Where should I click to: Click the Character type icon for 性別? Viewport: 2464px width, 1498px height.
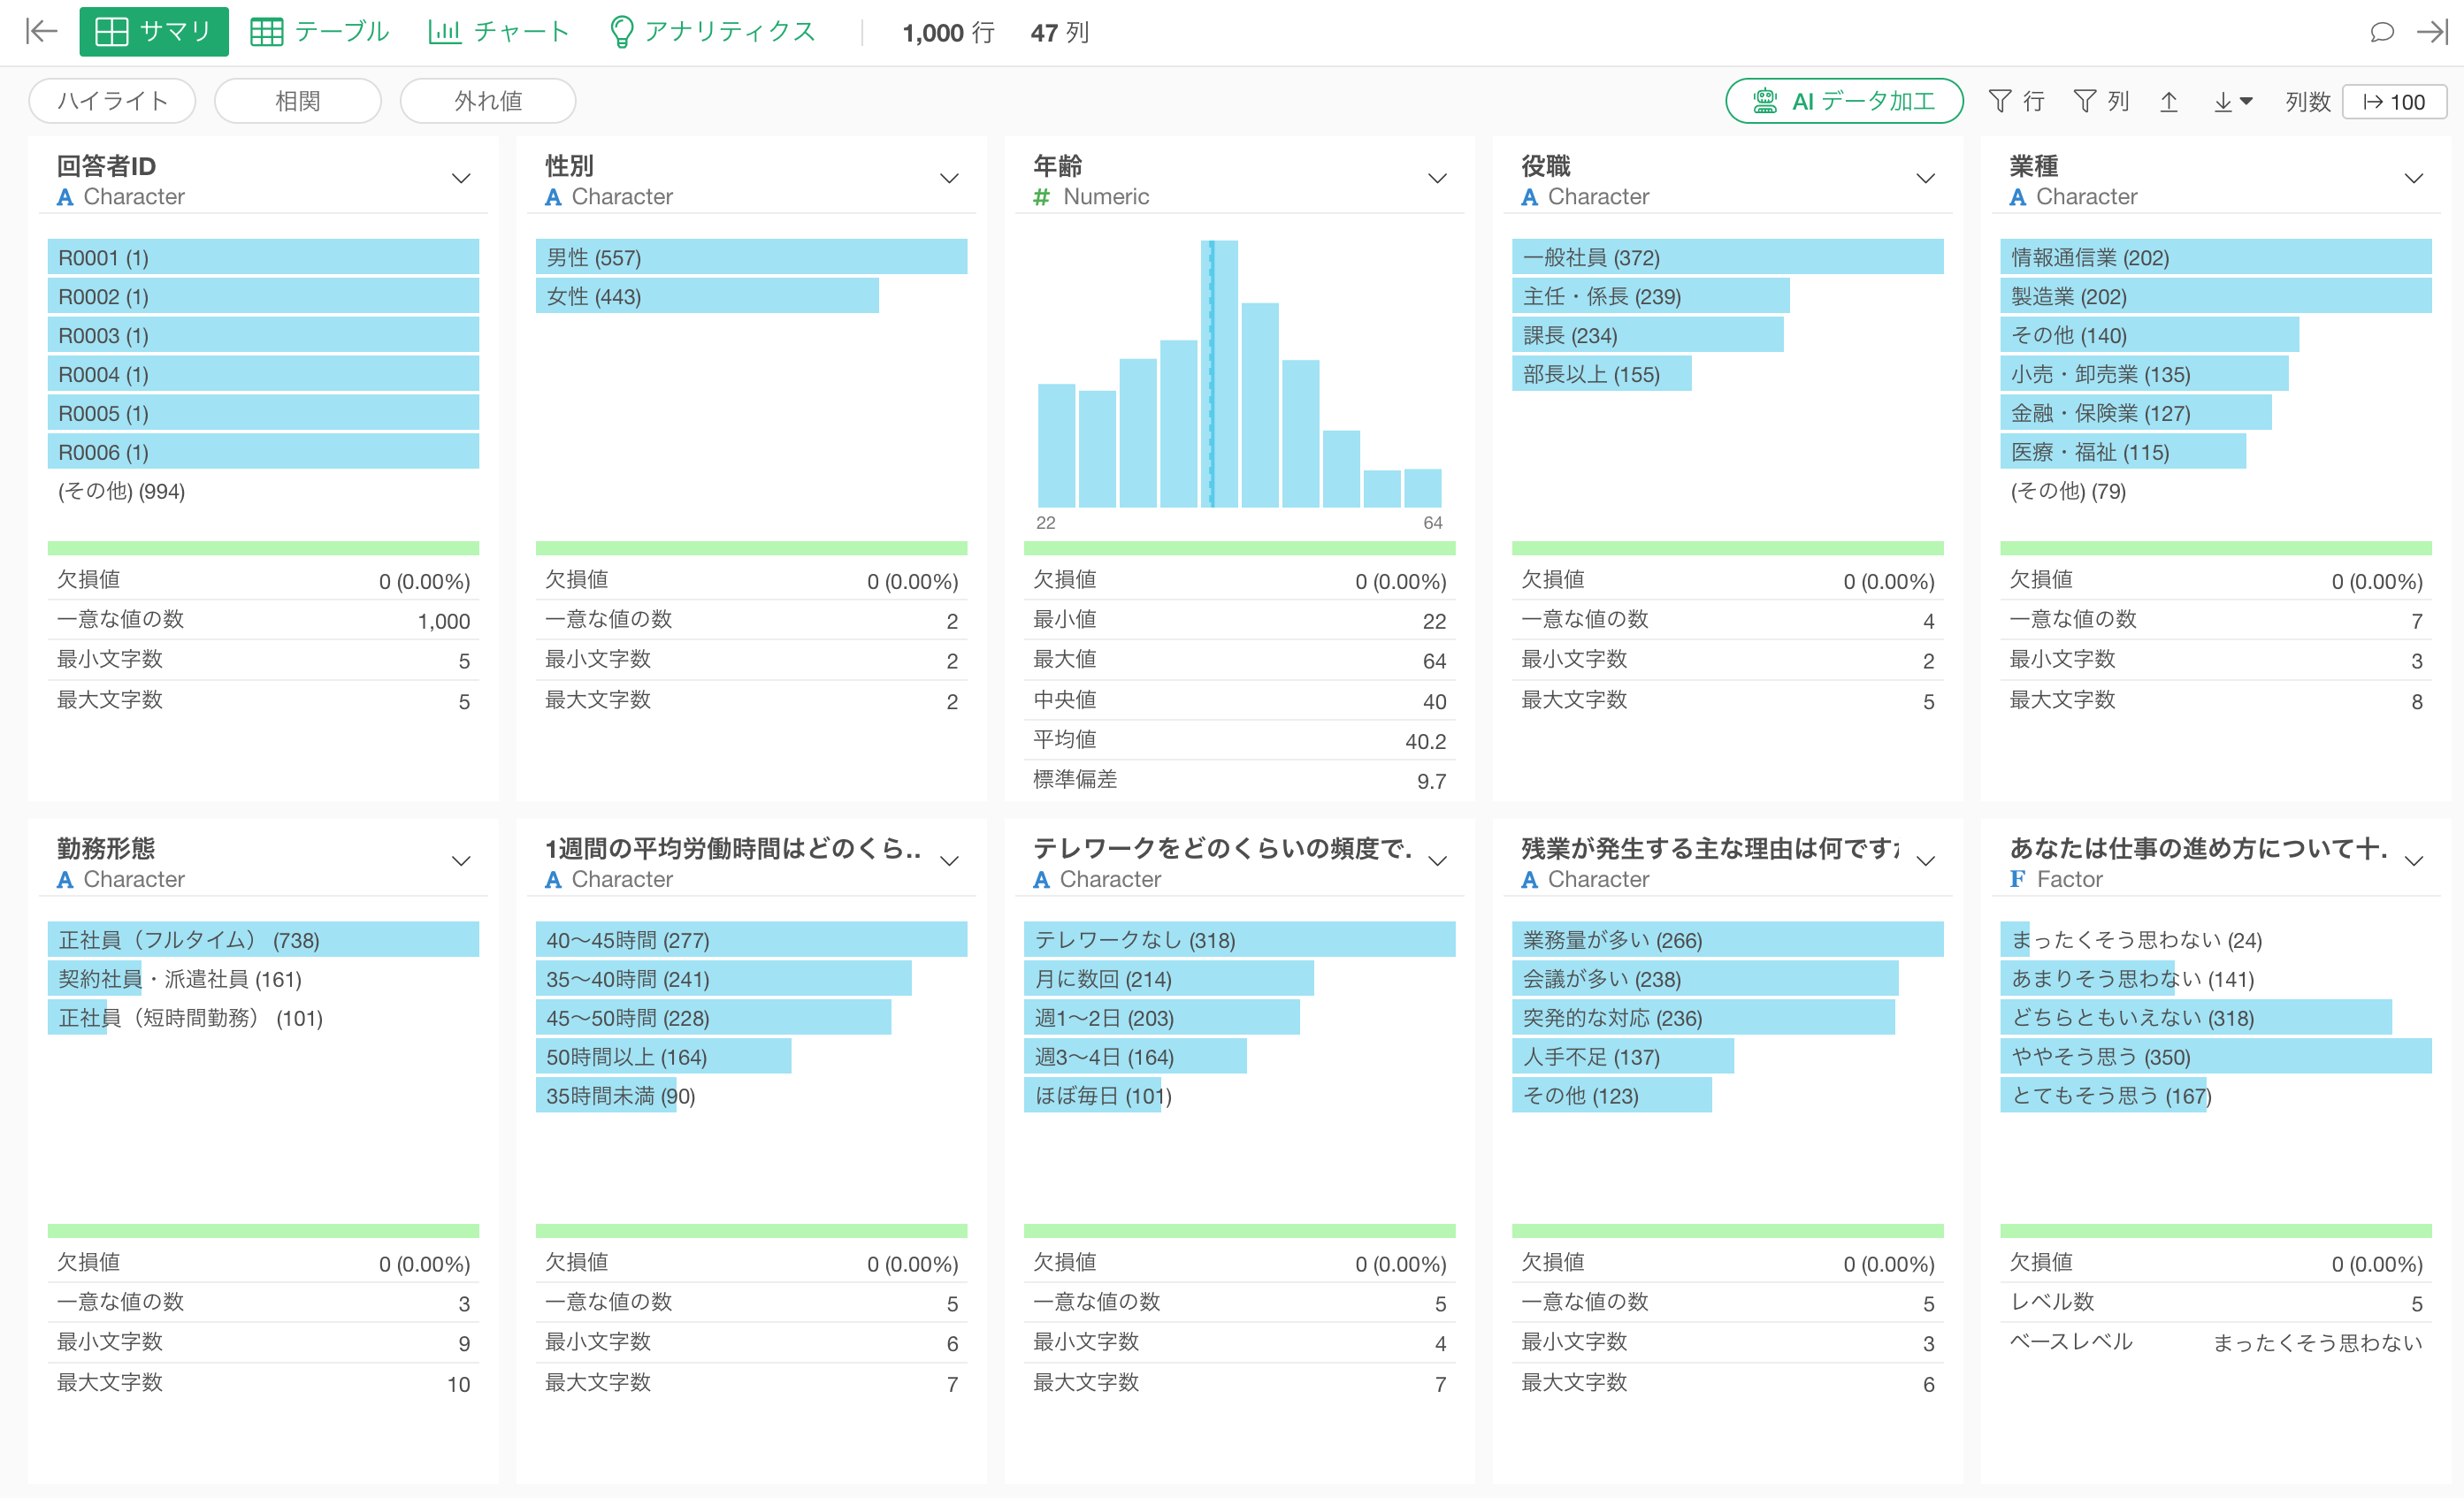[x=553, y=197]
